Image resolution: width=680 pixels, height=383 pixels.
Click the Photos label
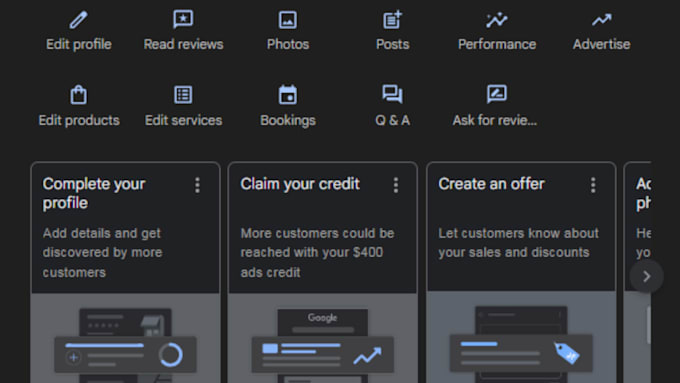click(x=288, y=44)
